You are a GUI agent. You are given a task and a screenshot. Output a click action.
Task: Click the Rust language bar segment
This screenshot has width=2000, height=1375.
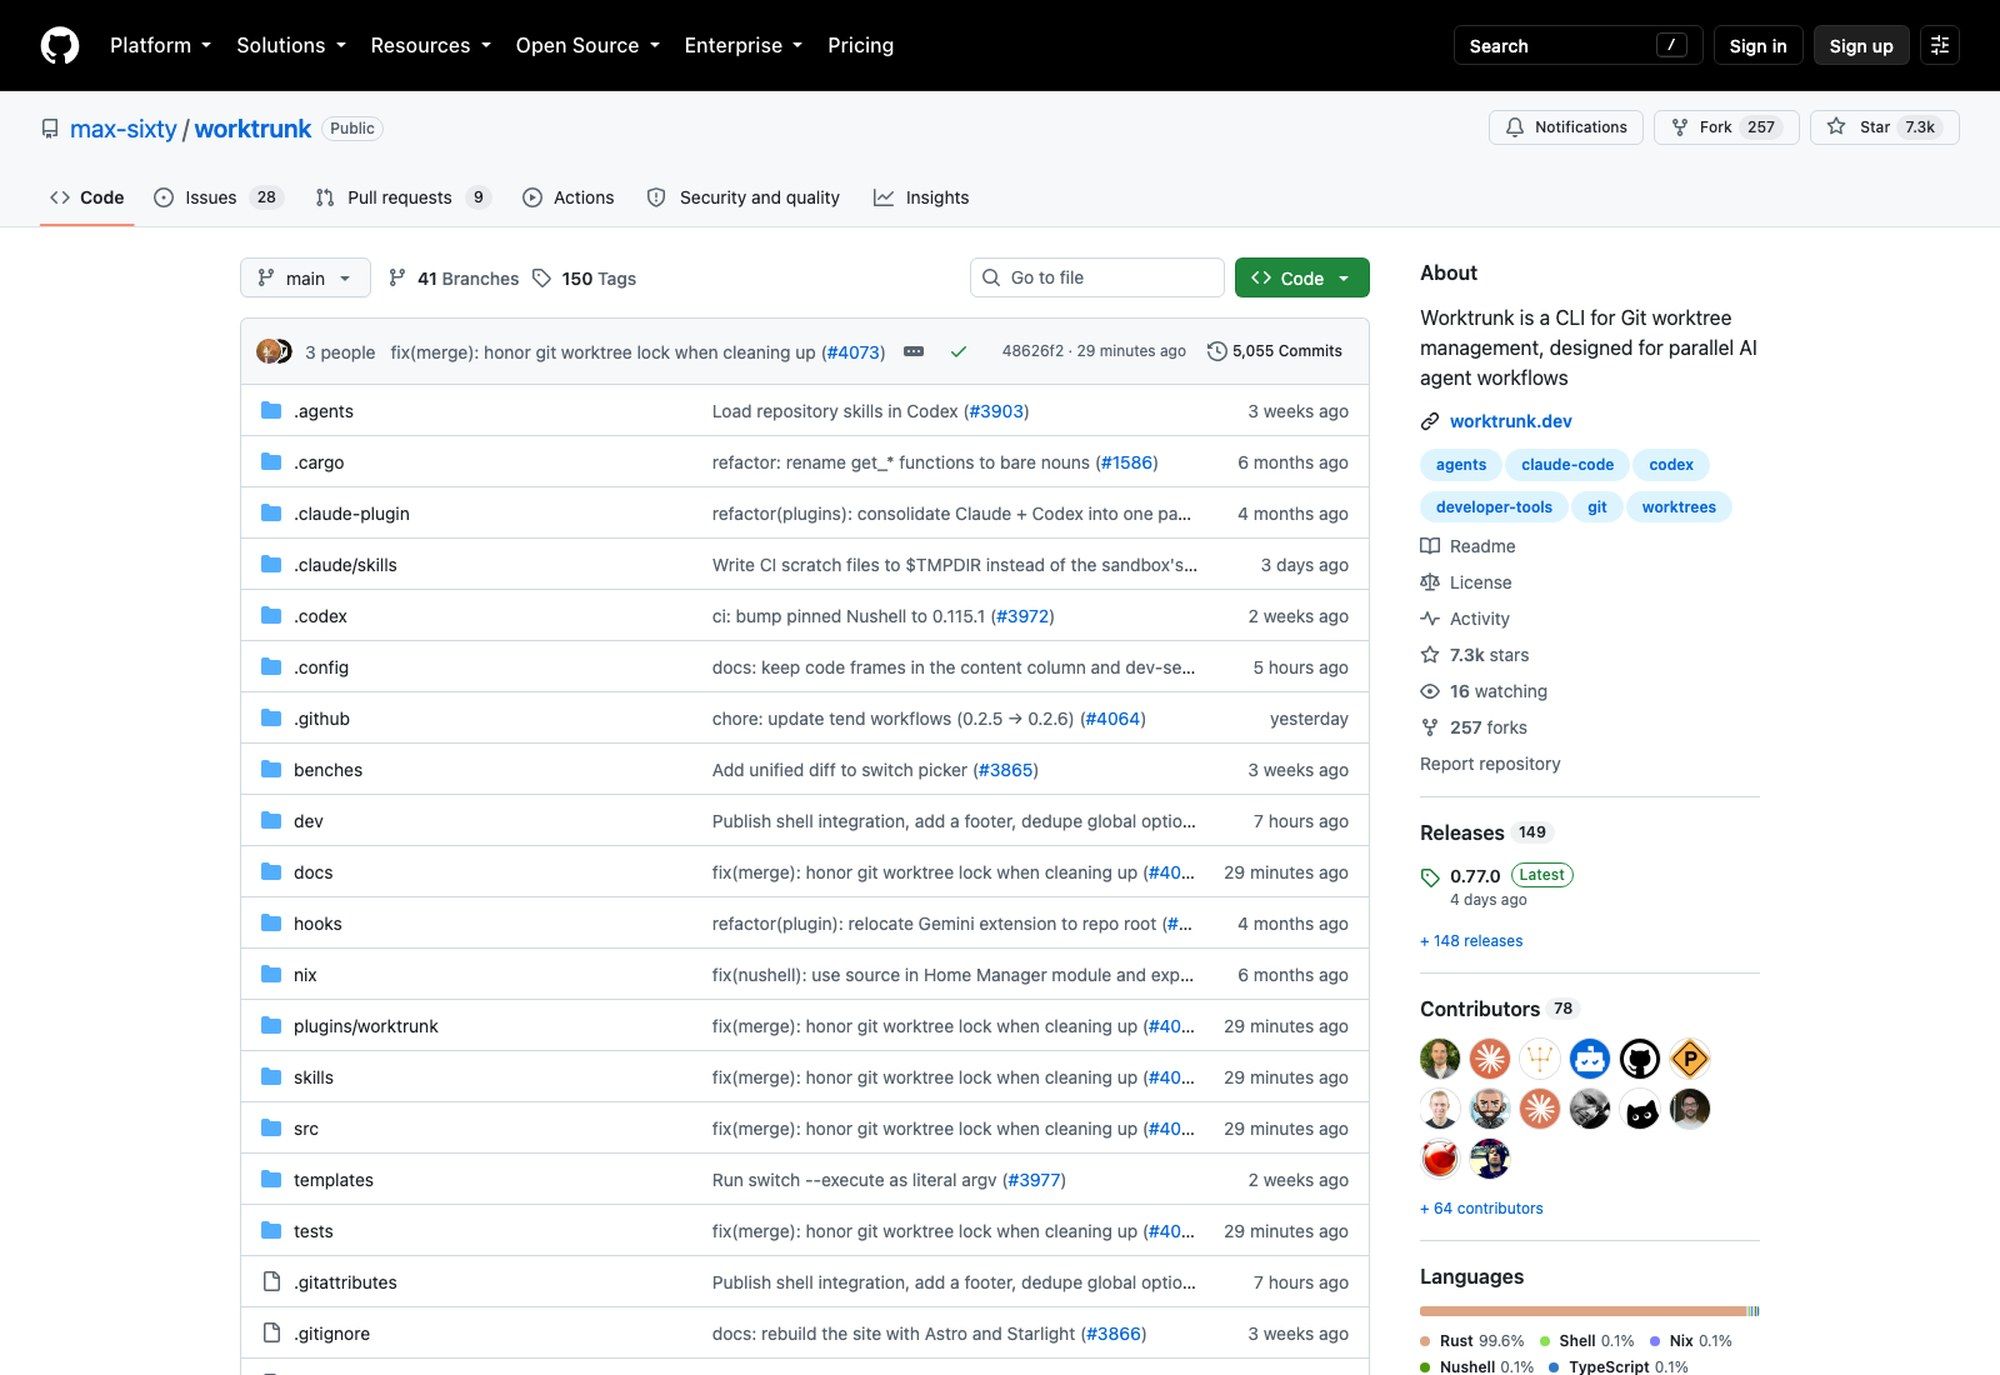click(1582, 1311)
